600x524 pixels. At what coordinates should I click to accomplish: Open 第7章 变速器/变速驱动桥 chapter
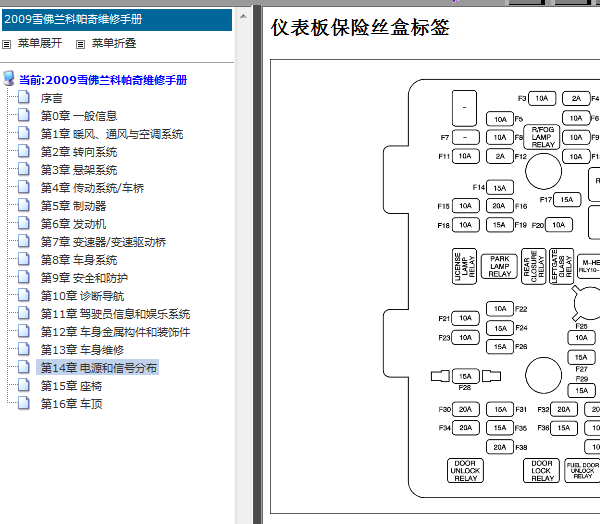[103, 242]
